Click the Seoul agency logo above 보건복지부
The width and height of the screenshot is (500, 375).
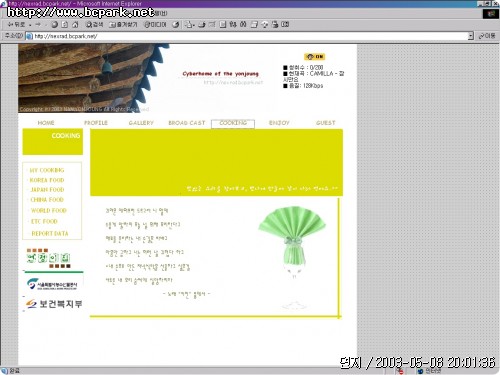(x=52, y=284)
